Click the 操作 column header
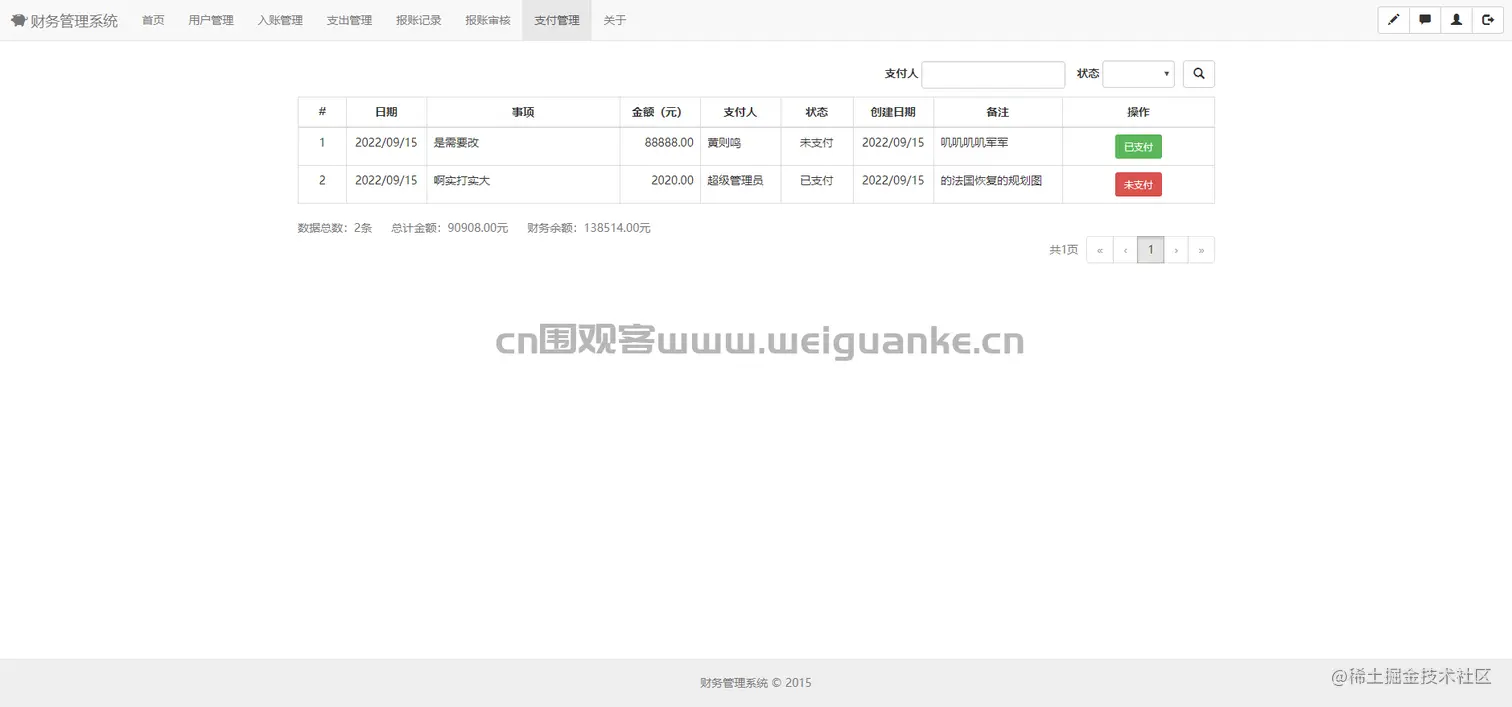This screenshot has width=1512, height=707. pos(1138,112)
